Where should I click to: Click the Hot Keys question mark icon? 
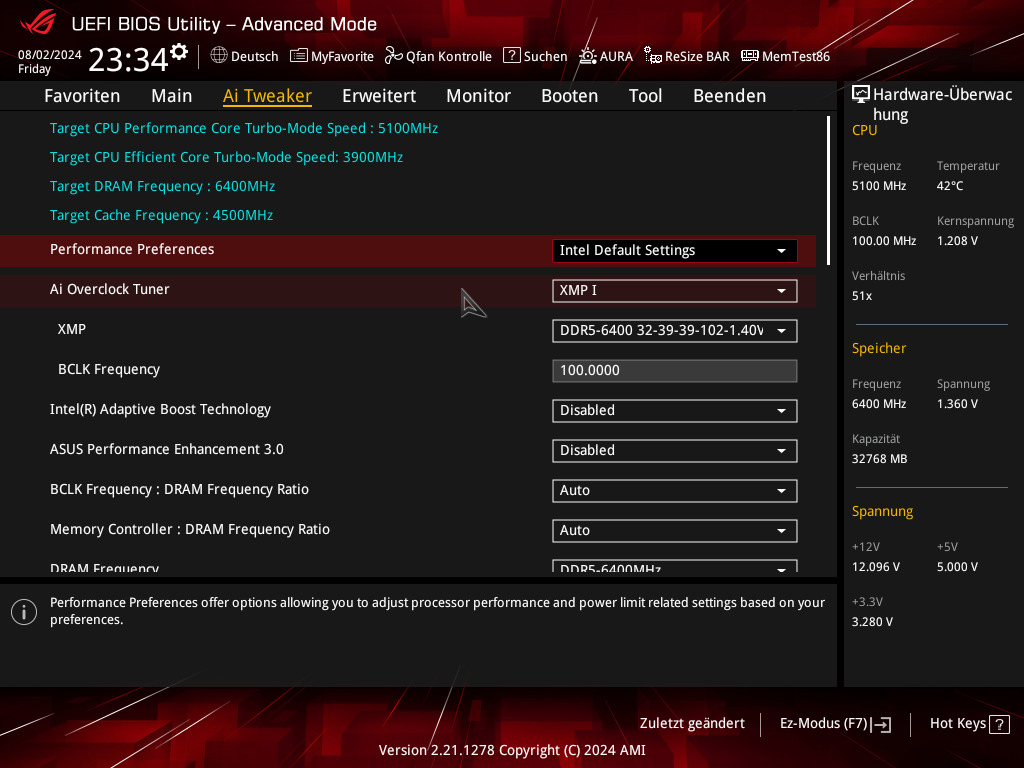(999, 724)
